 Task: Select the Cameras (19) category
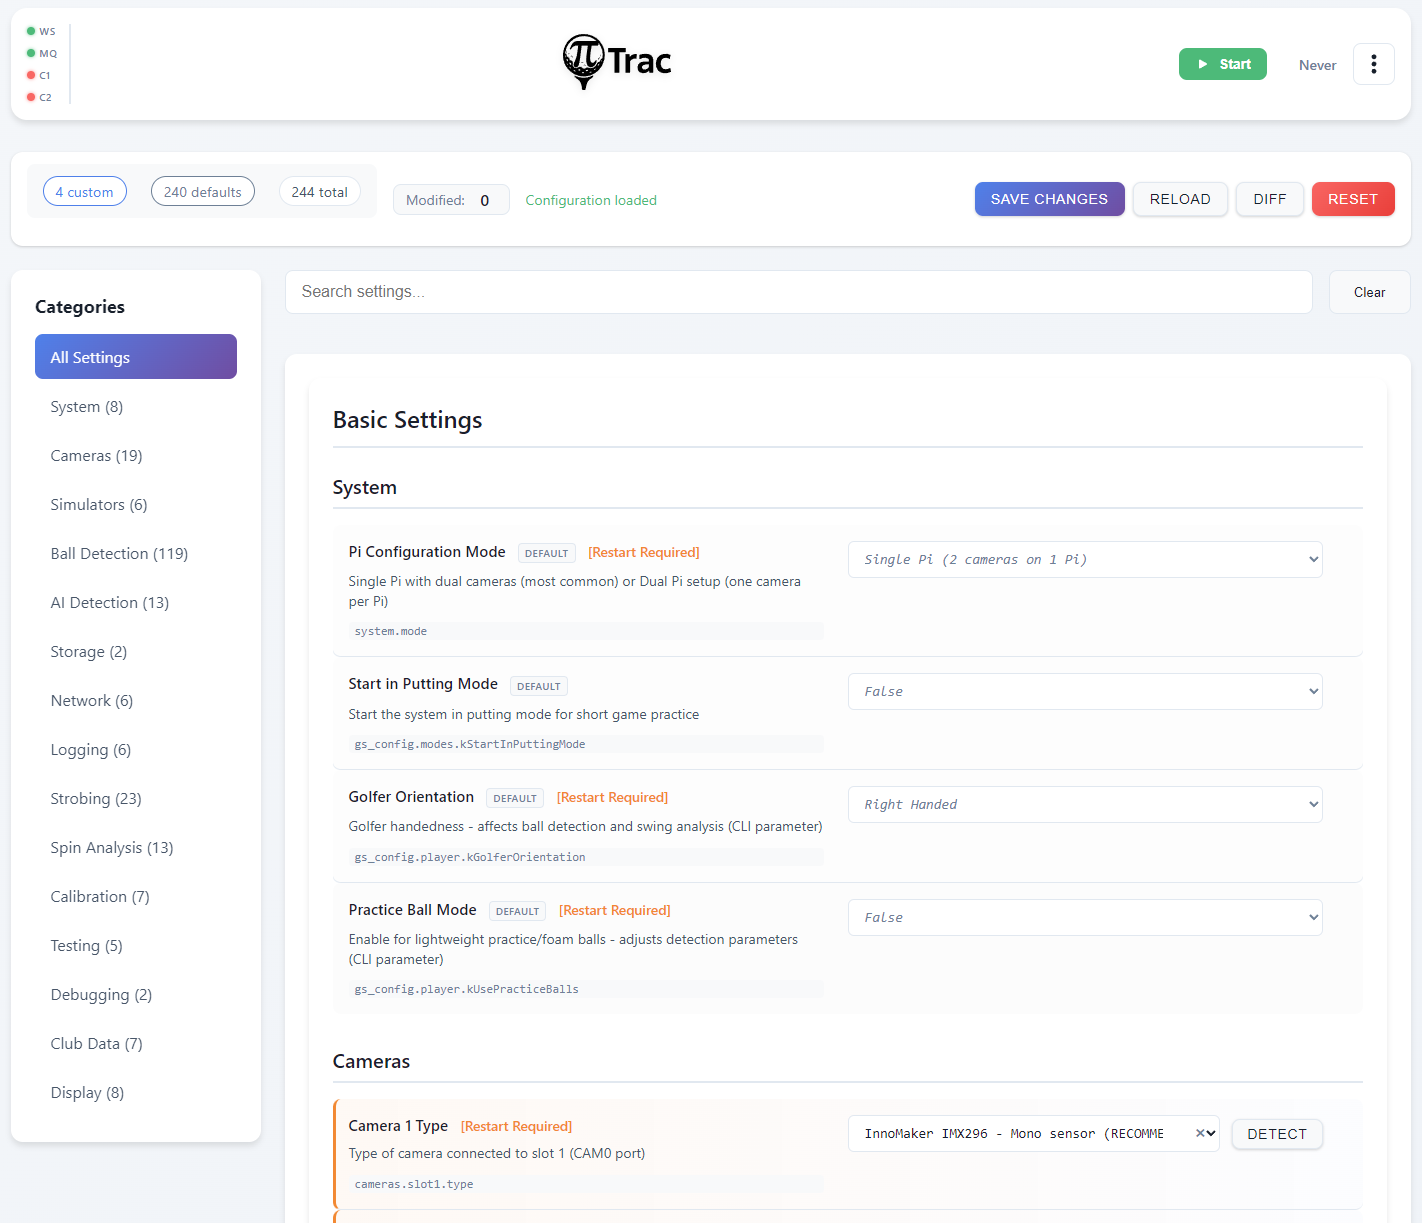click(x=96, y=456)
